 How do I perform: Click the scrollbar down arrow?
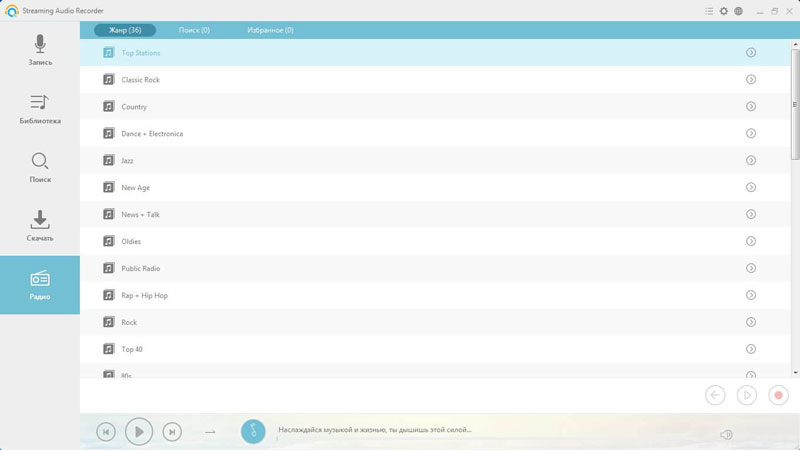(795, 373)
